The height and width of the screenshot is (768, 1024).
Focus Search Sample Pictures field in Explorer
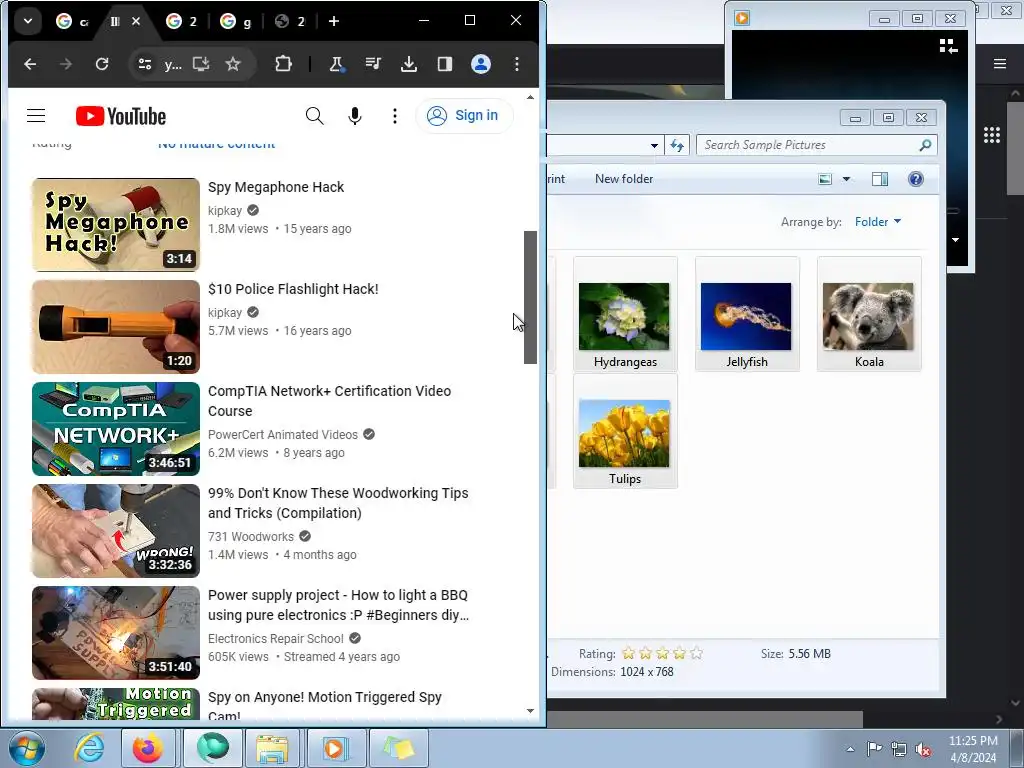(x=816, y=145)
